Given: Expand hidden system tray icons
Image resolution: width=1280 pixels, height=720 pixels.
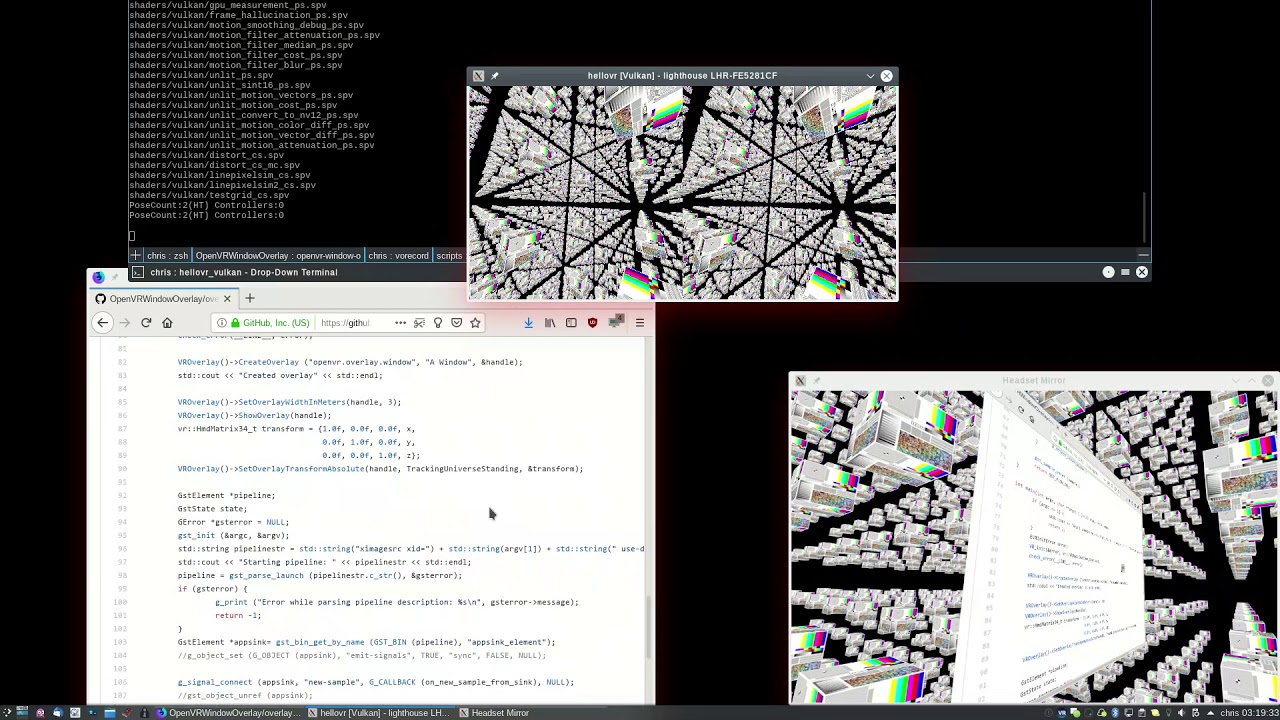Looking at the screenshot, I should click(x=1211, y=712).
